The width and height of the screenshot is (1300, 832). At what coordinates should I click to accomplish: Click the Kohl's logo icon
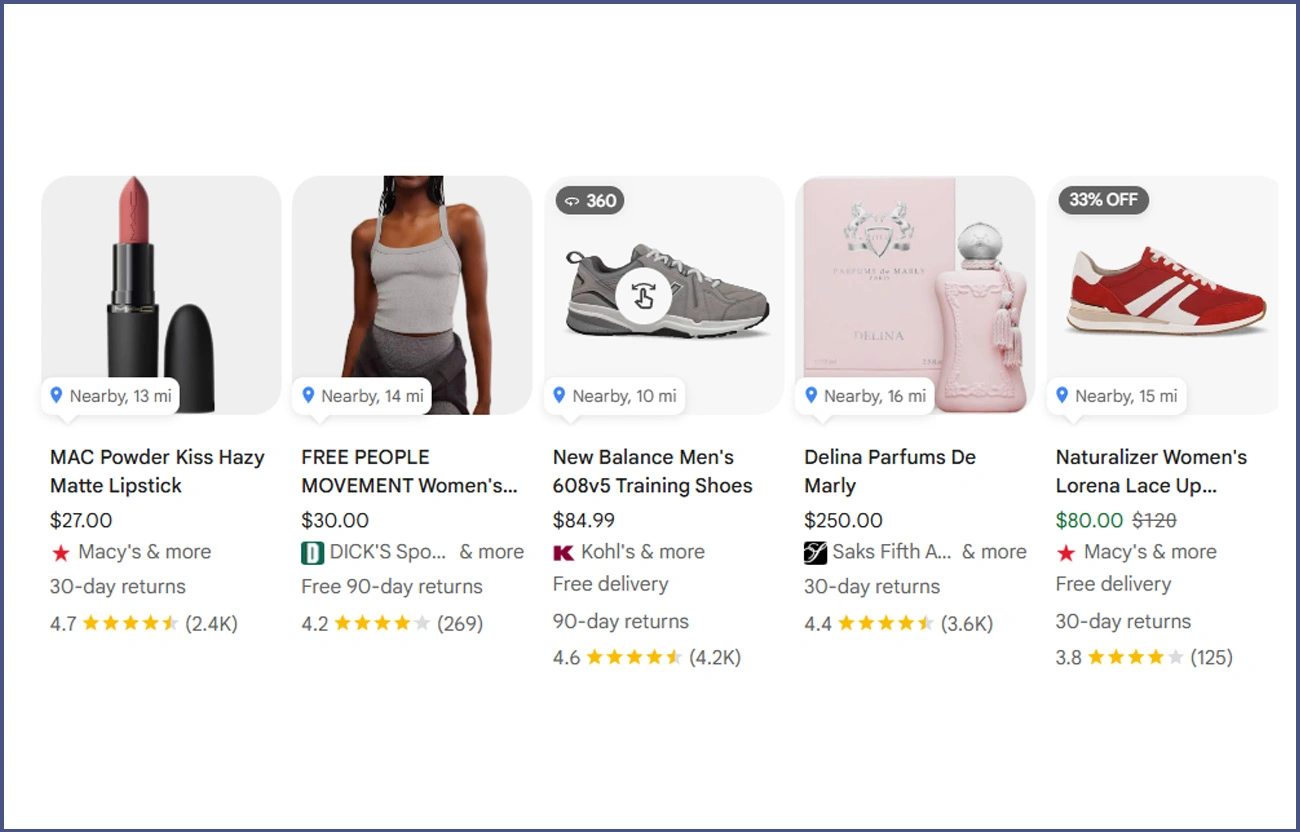pyautogui.click(x=564, y=553)
